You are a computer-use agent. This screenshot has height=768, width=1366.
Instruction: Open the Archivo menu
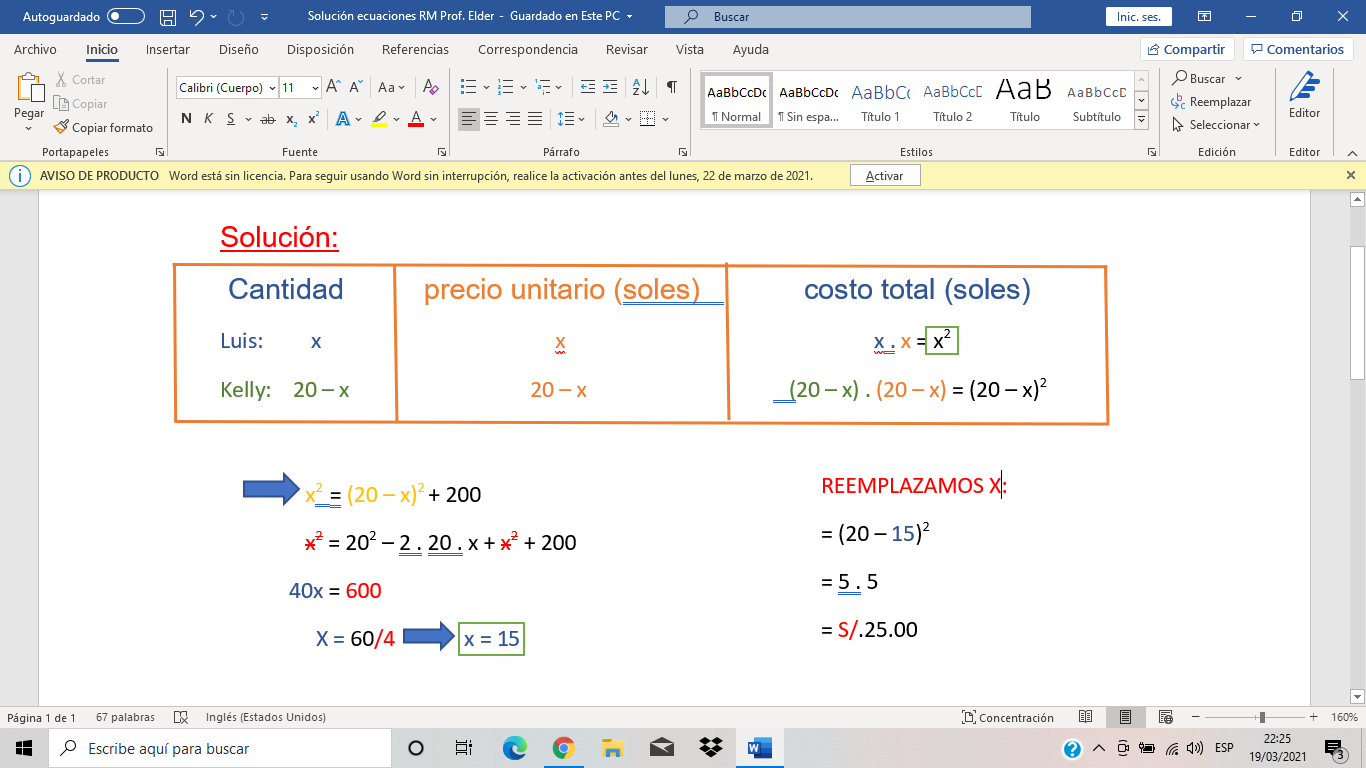tap(35, 49)
